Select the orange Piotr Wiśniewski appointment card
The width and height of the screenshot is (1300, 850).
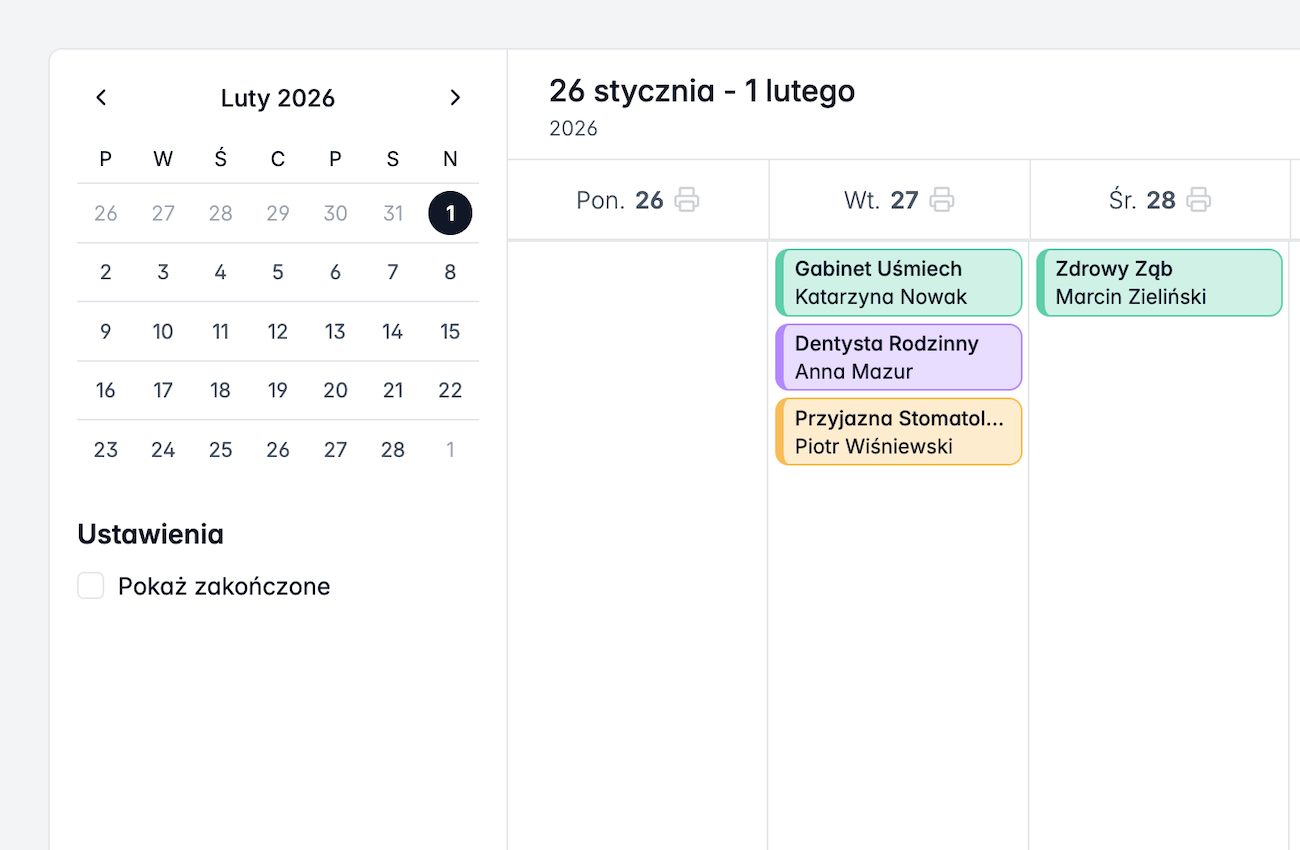pyautogui.click(x=899, y=432)
